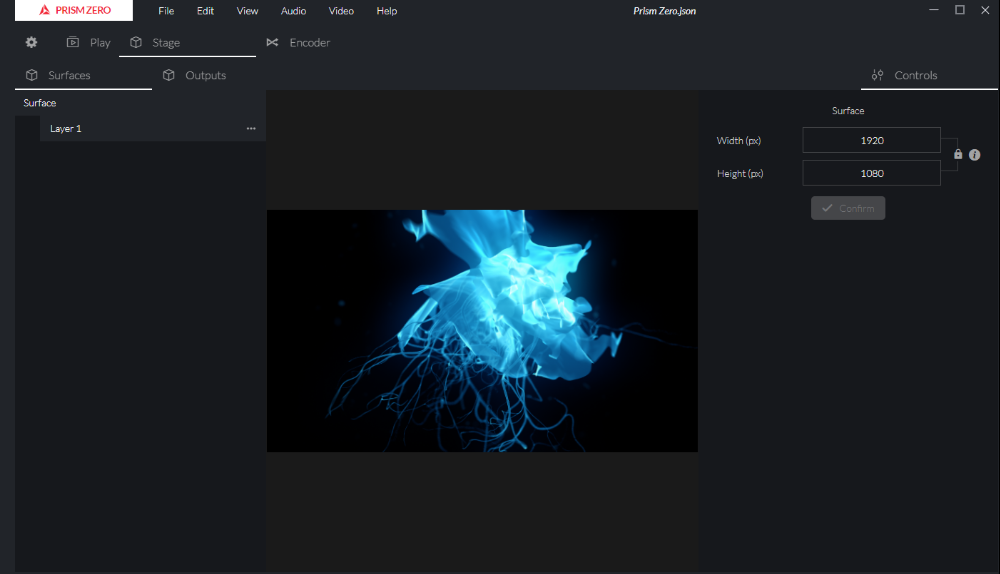The image size is (1000, 574).
Task: Switch to the Stage tab
Action: click(155, 43)
